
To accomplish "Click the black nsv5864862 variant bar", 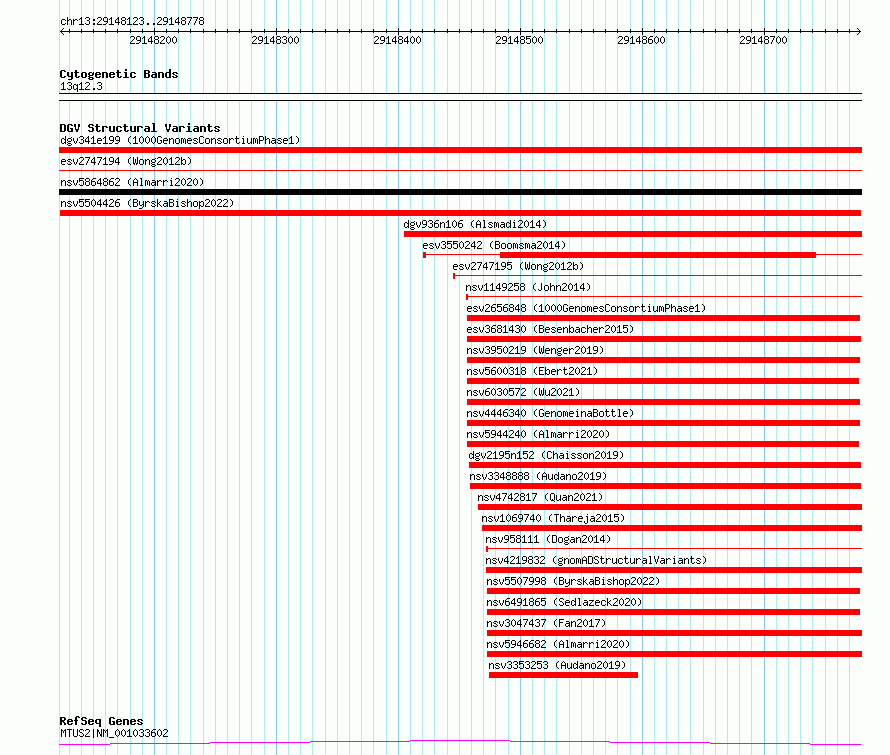I will tap(460, 192).
